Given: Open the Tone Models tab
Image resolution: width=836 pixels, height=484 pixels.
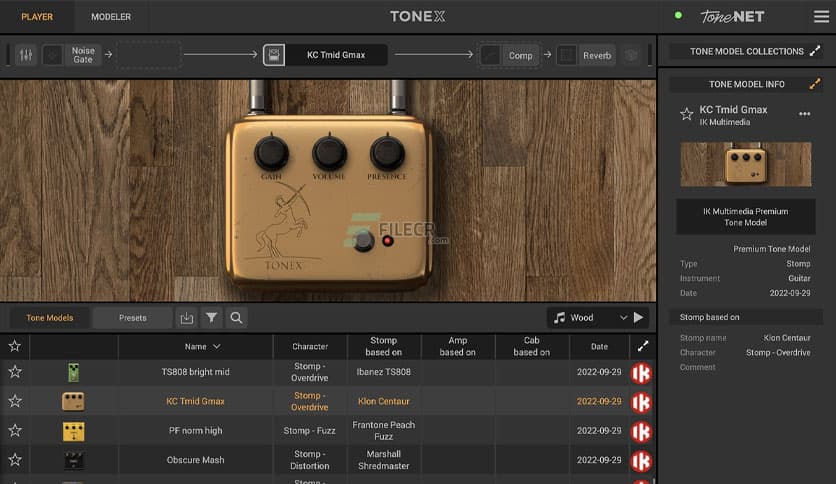Looking at the screenshot, I should (50, 318).
